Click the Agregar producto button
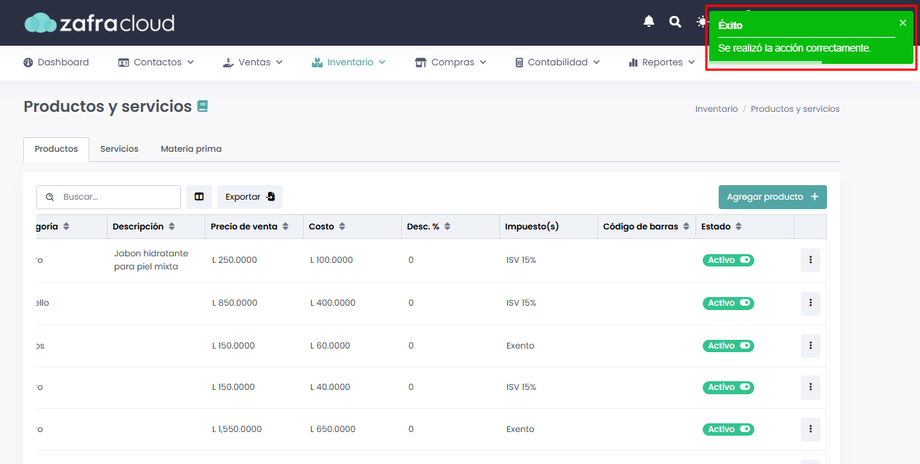 click(772, 197)
